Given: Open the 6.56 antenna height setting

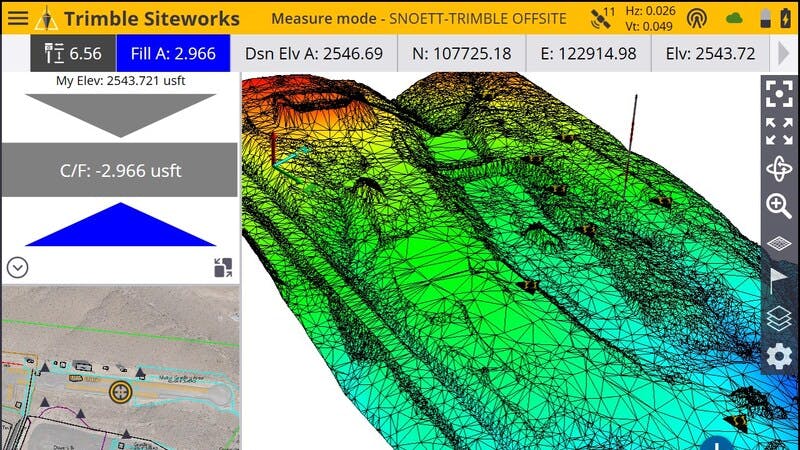Looking at the screenshot, I should [73, 53].
